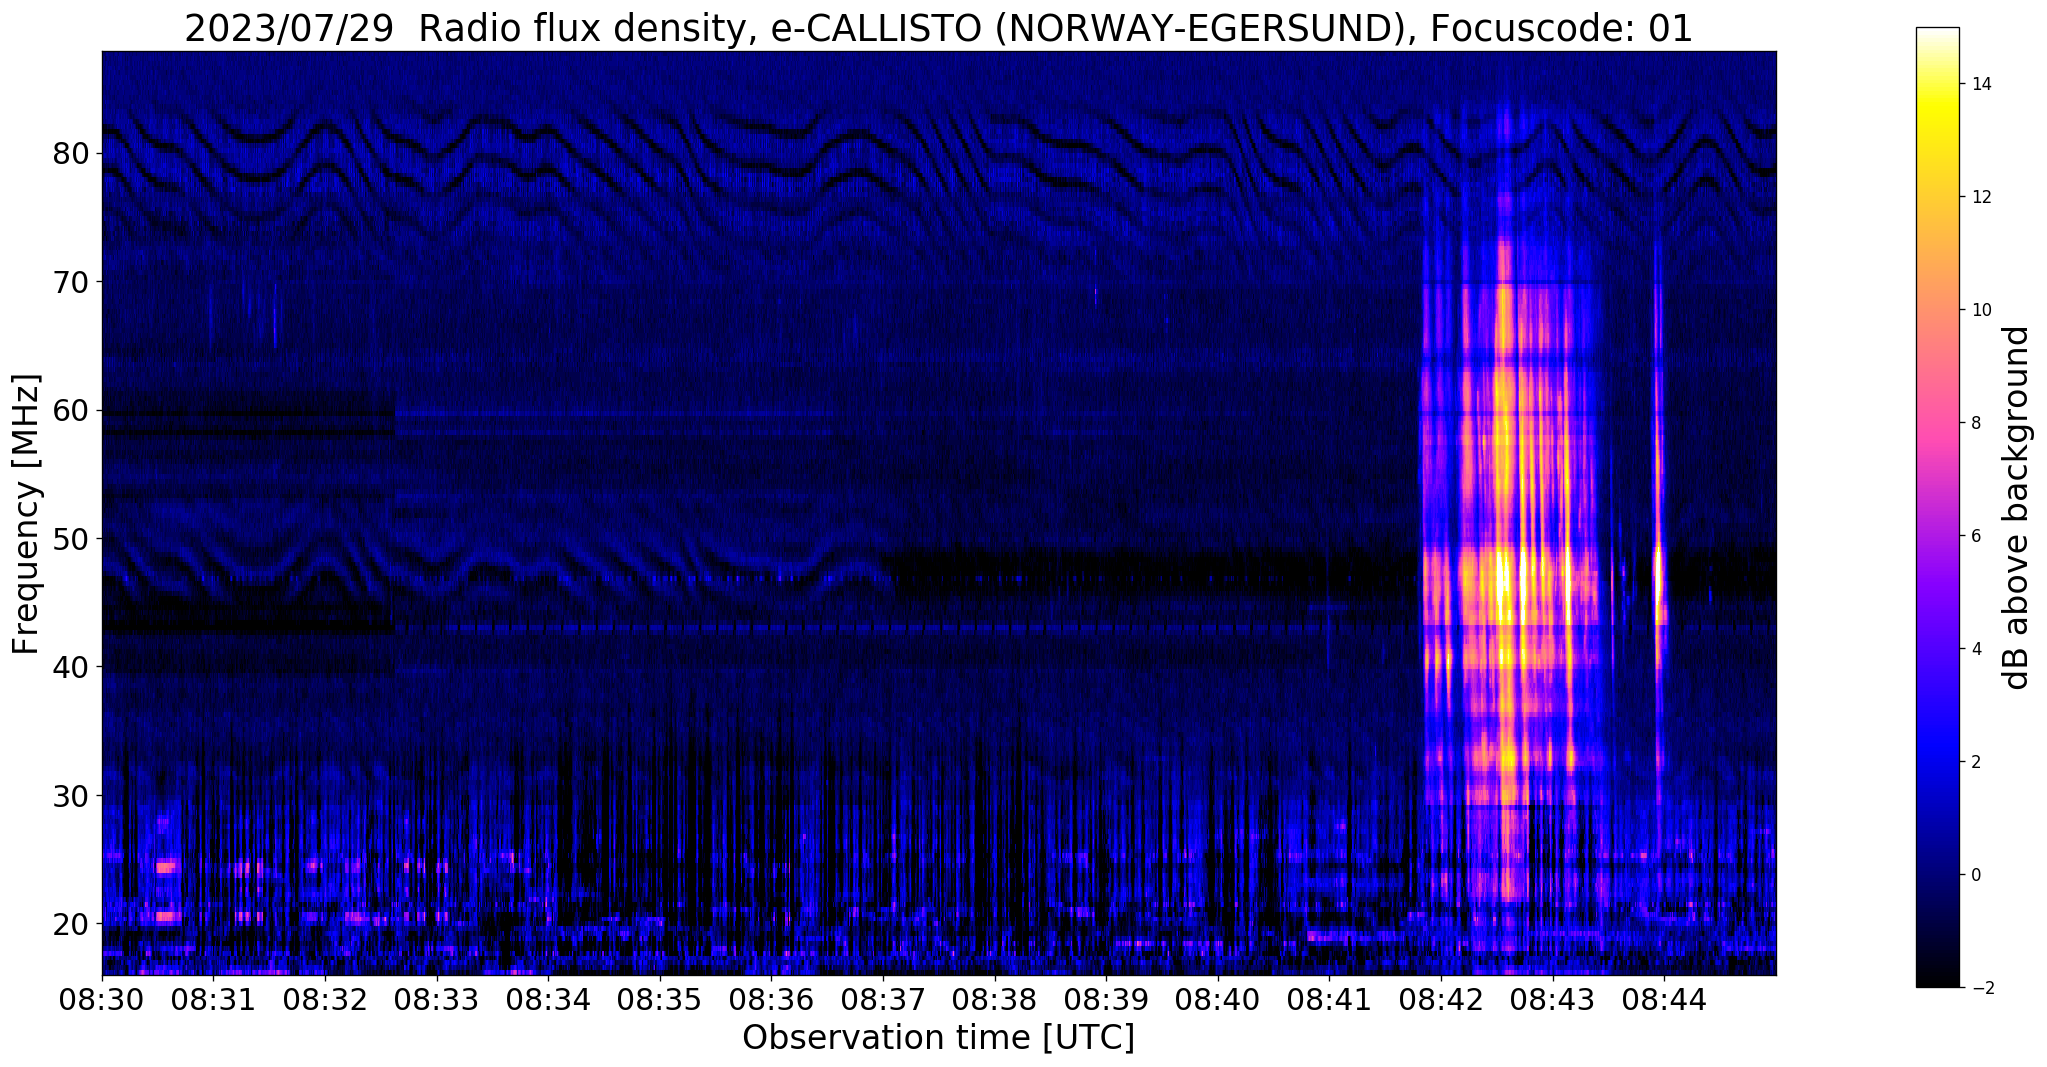Viewport: 2047px width, 1067px height.
Task: Click the Observation time [UTC] axis label
Action: pos(938,1038)
